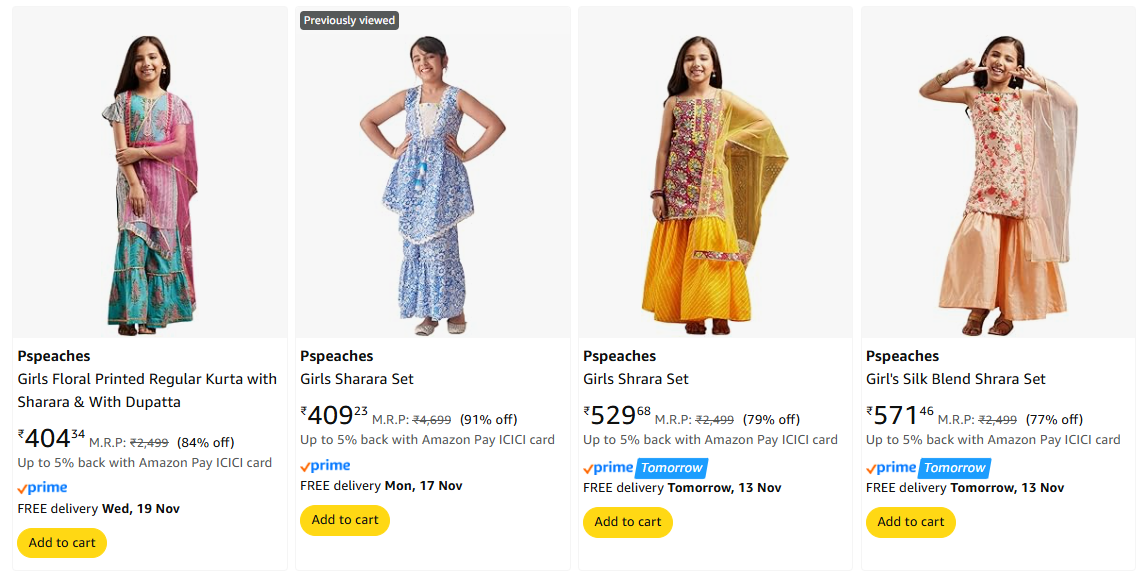Click the ₹404 price on the first product
The height and width of the screenshot is (578, 1137).
(x=51, y=439)
